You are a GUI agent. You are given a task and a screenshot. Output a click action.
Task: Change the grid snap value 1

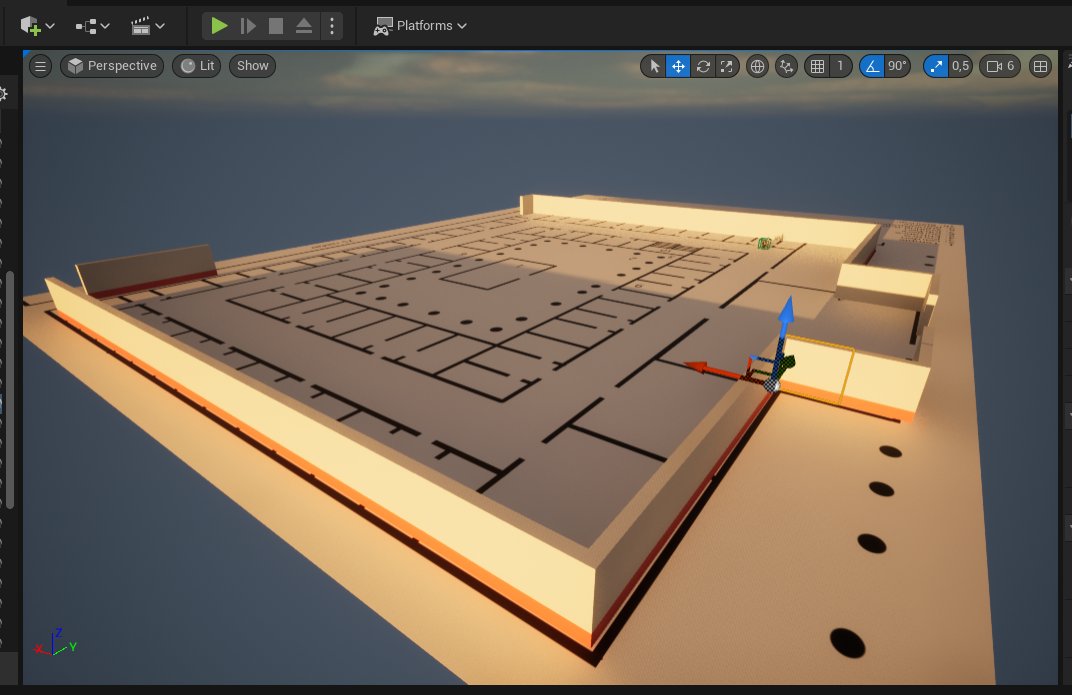840,66
